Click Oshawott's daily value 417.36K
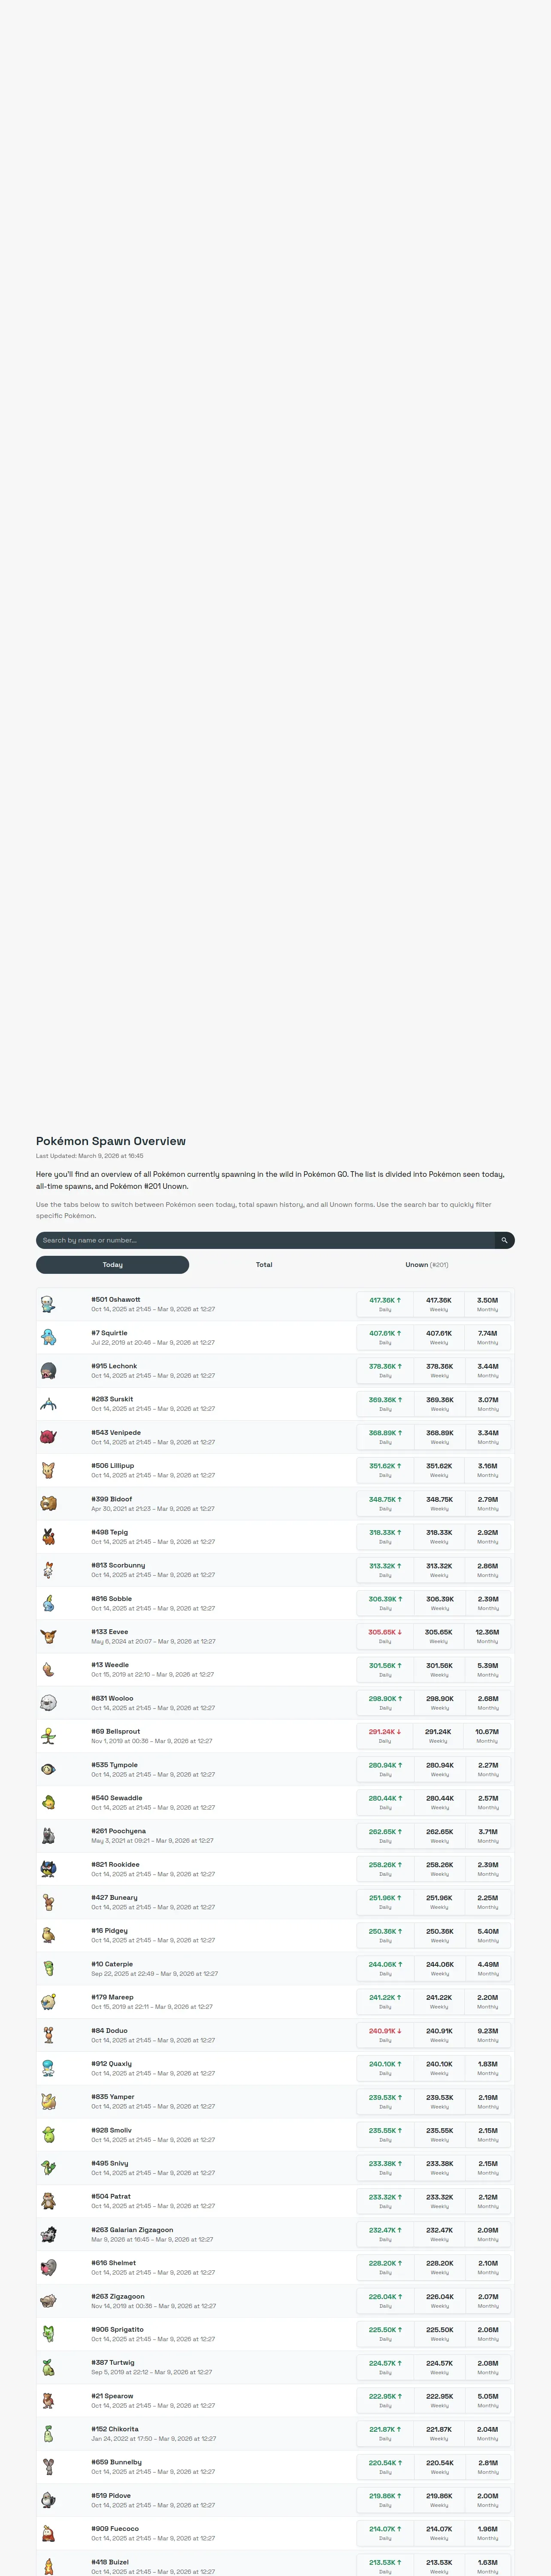551x2576 pixels. (x=385, y=1300)
